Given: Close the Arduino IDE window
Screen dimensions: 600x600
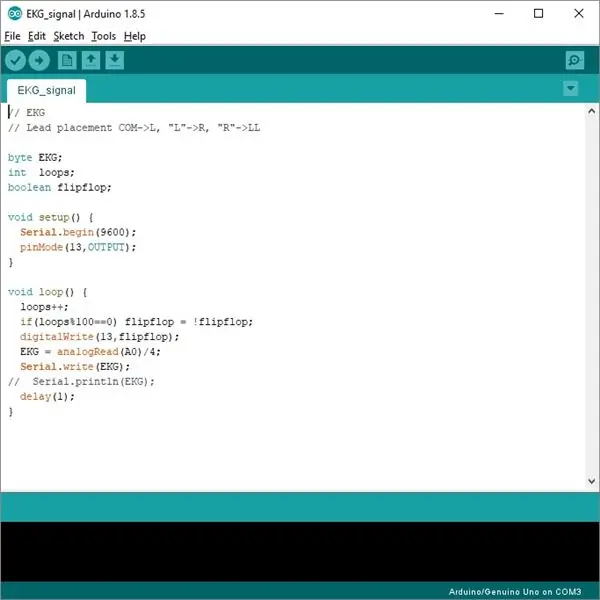Looking at the screenshot, I should click(579, 14).
